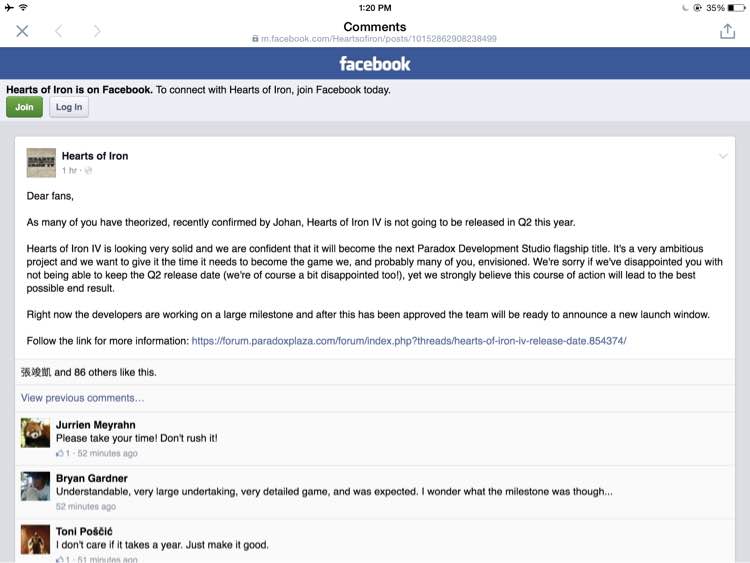
Task: Open Jurrien Meyrahn's profile name
Action: 96,425
